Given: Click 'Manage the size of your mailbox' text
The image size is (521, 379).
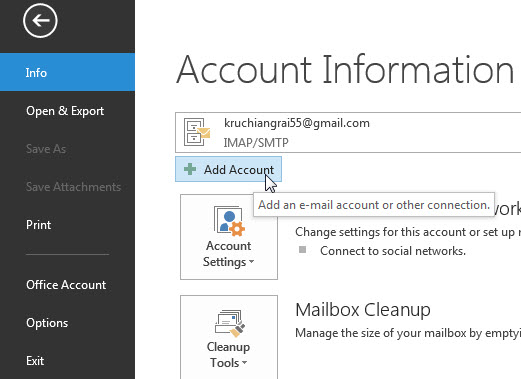Looking at the screenshot, I should click(x=381, y=333).
